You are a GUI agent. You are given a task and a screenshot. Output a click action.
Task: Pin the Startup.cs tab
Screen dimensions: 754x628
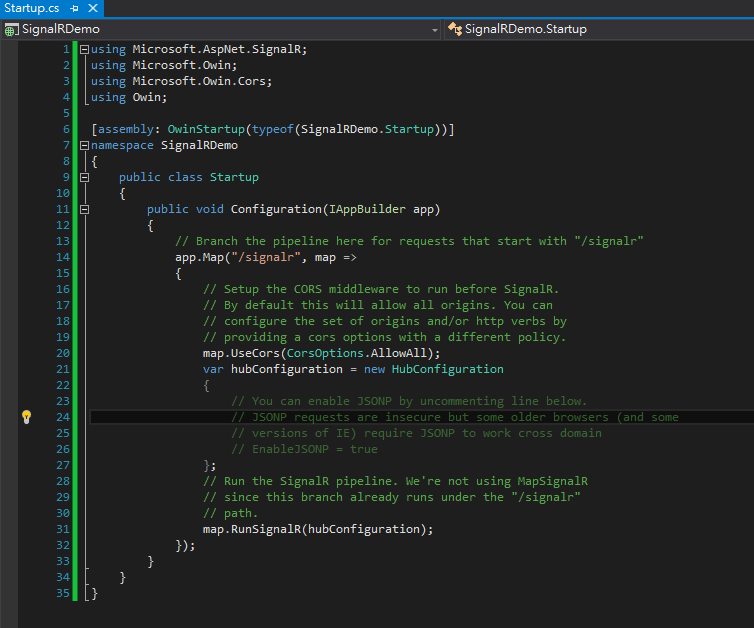coord(74,8)
